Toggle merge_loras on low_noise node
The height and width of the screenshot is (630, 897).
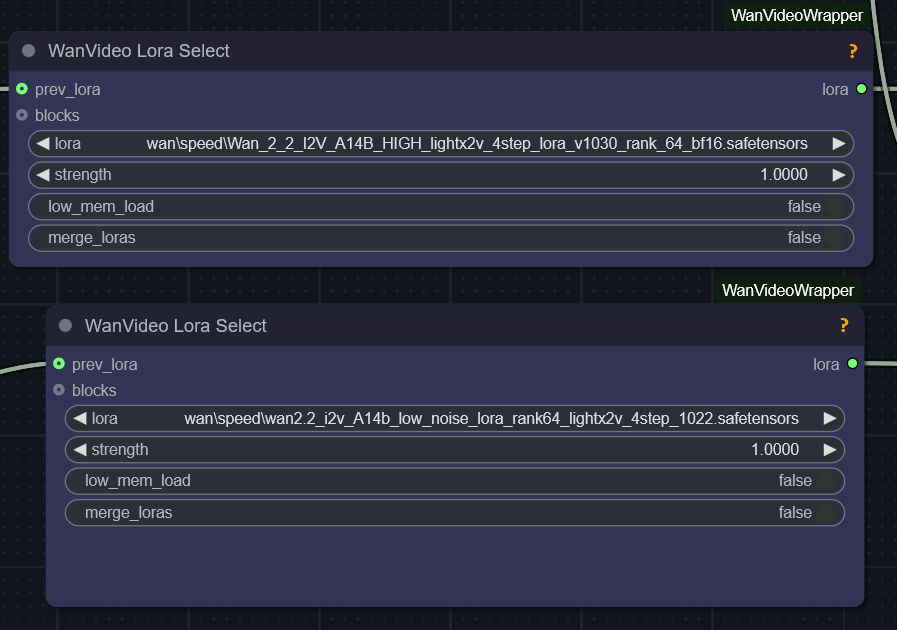click(455, 513)
